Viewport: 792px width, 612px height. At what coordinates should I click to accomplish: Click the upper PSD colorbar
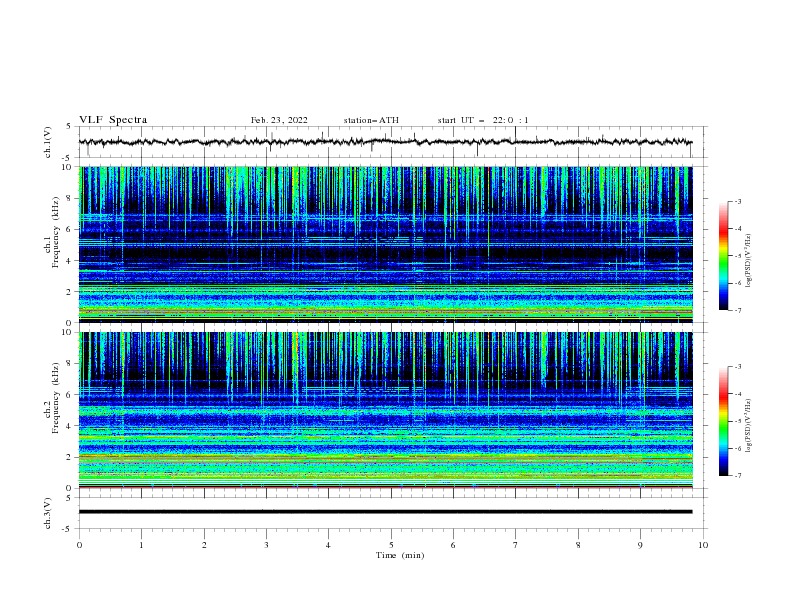[x=723, y=256]
